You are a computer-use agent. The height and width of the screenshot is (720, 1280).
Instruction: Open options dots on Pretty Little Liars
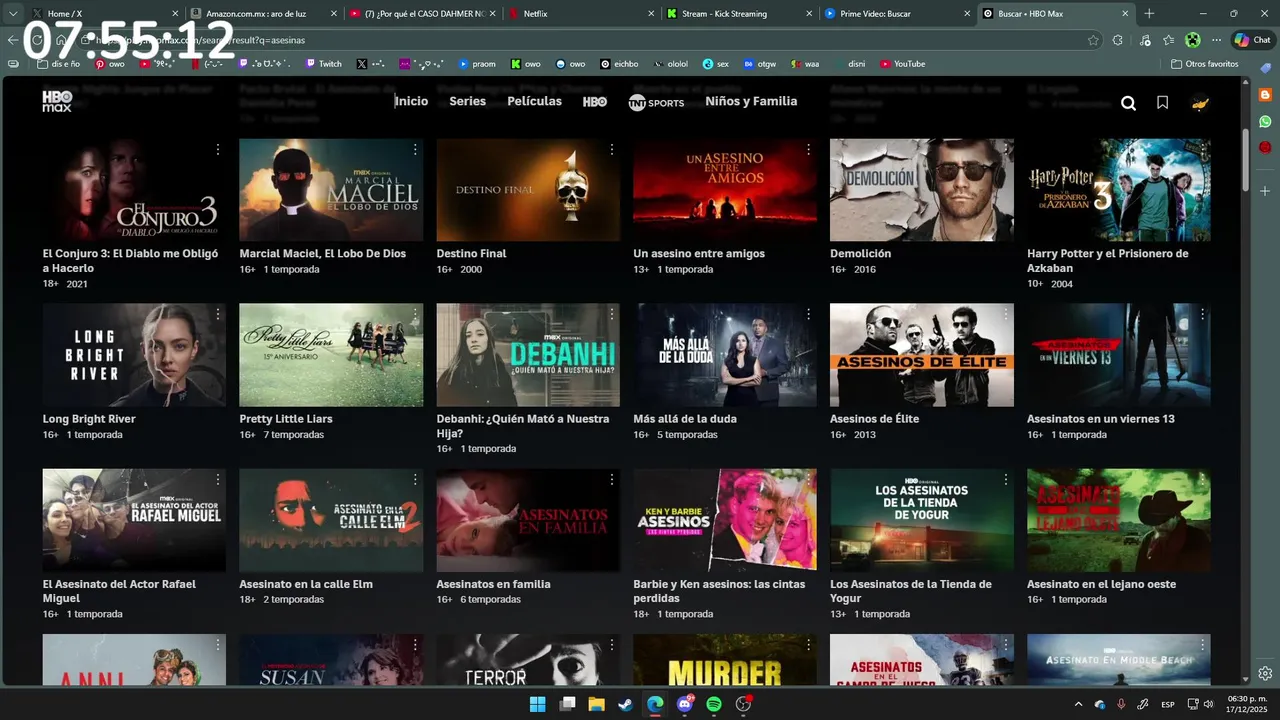coord(415,314)
